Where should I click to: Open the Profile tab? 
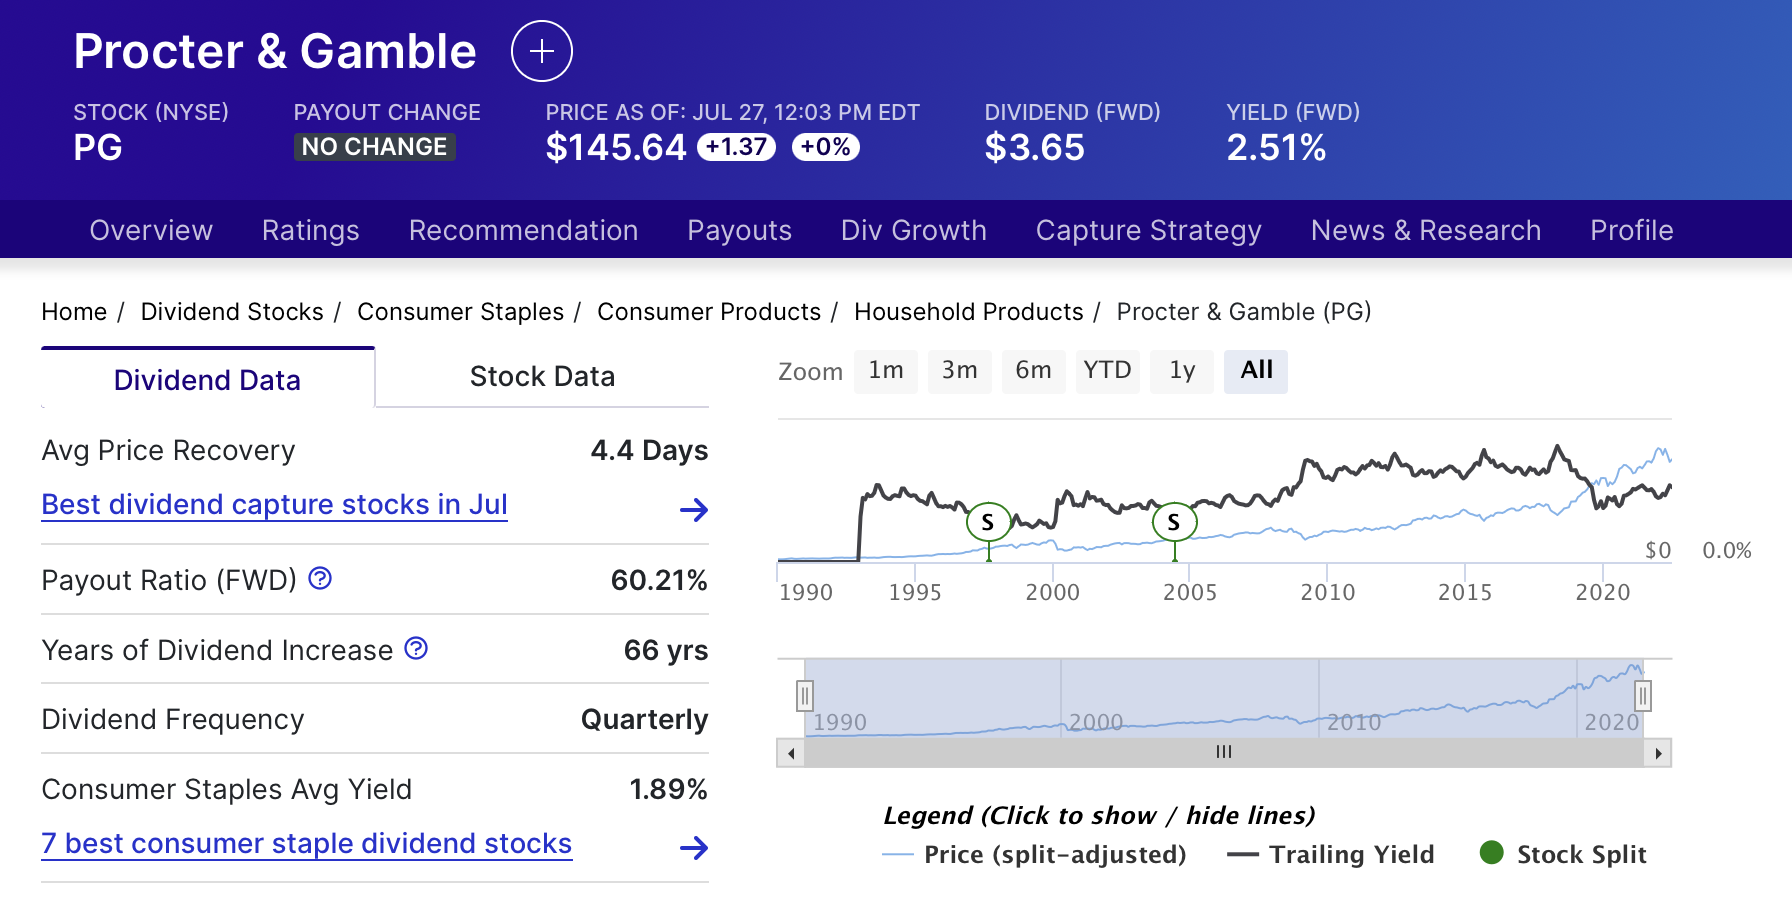(x=1632, y=230)
